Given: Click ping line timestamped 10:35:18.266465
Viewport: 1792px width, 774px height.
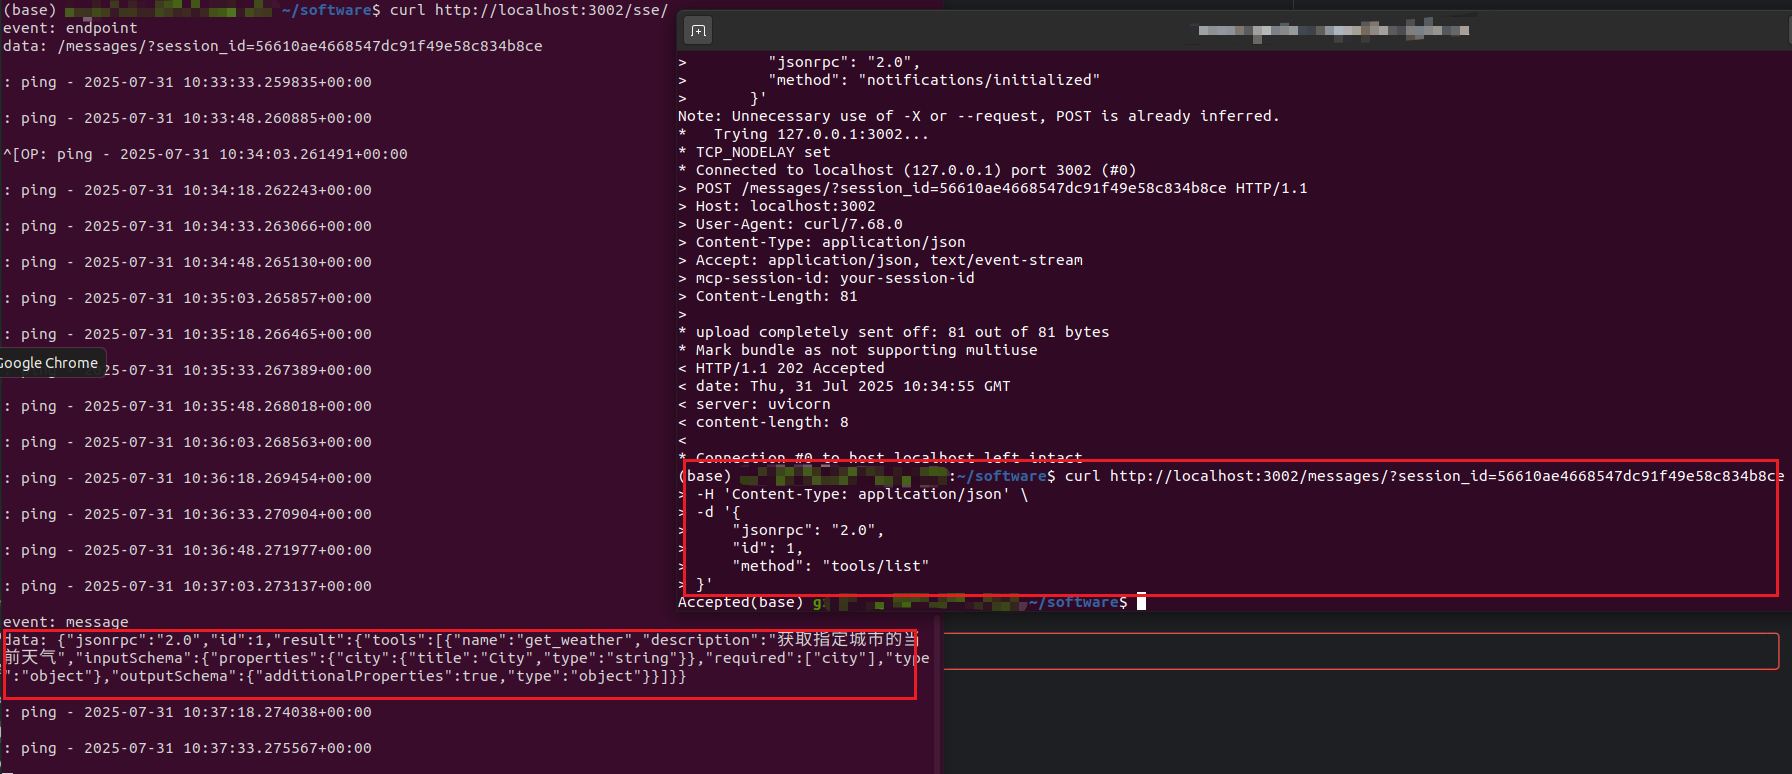Looking at the screenshot, I should click(188, 334).
